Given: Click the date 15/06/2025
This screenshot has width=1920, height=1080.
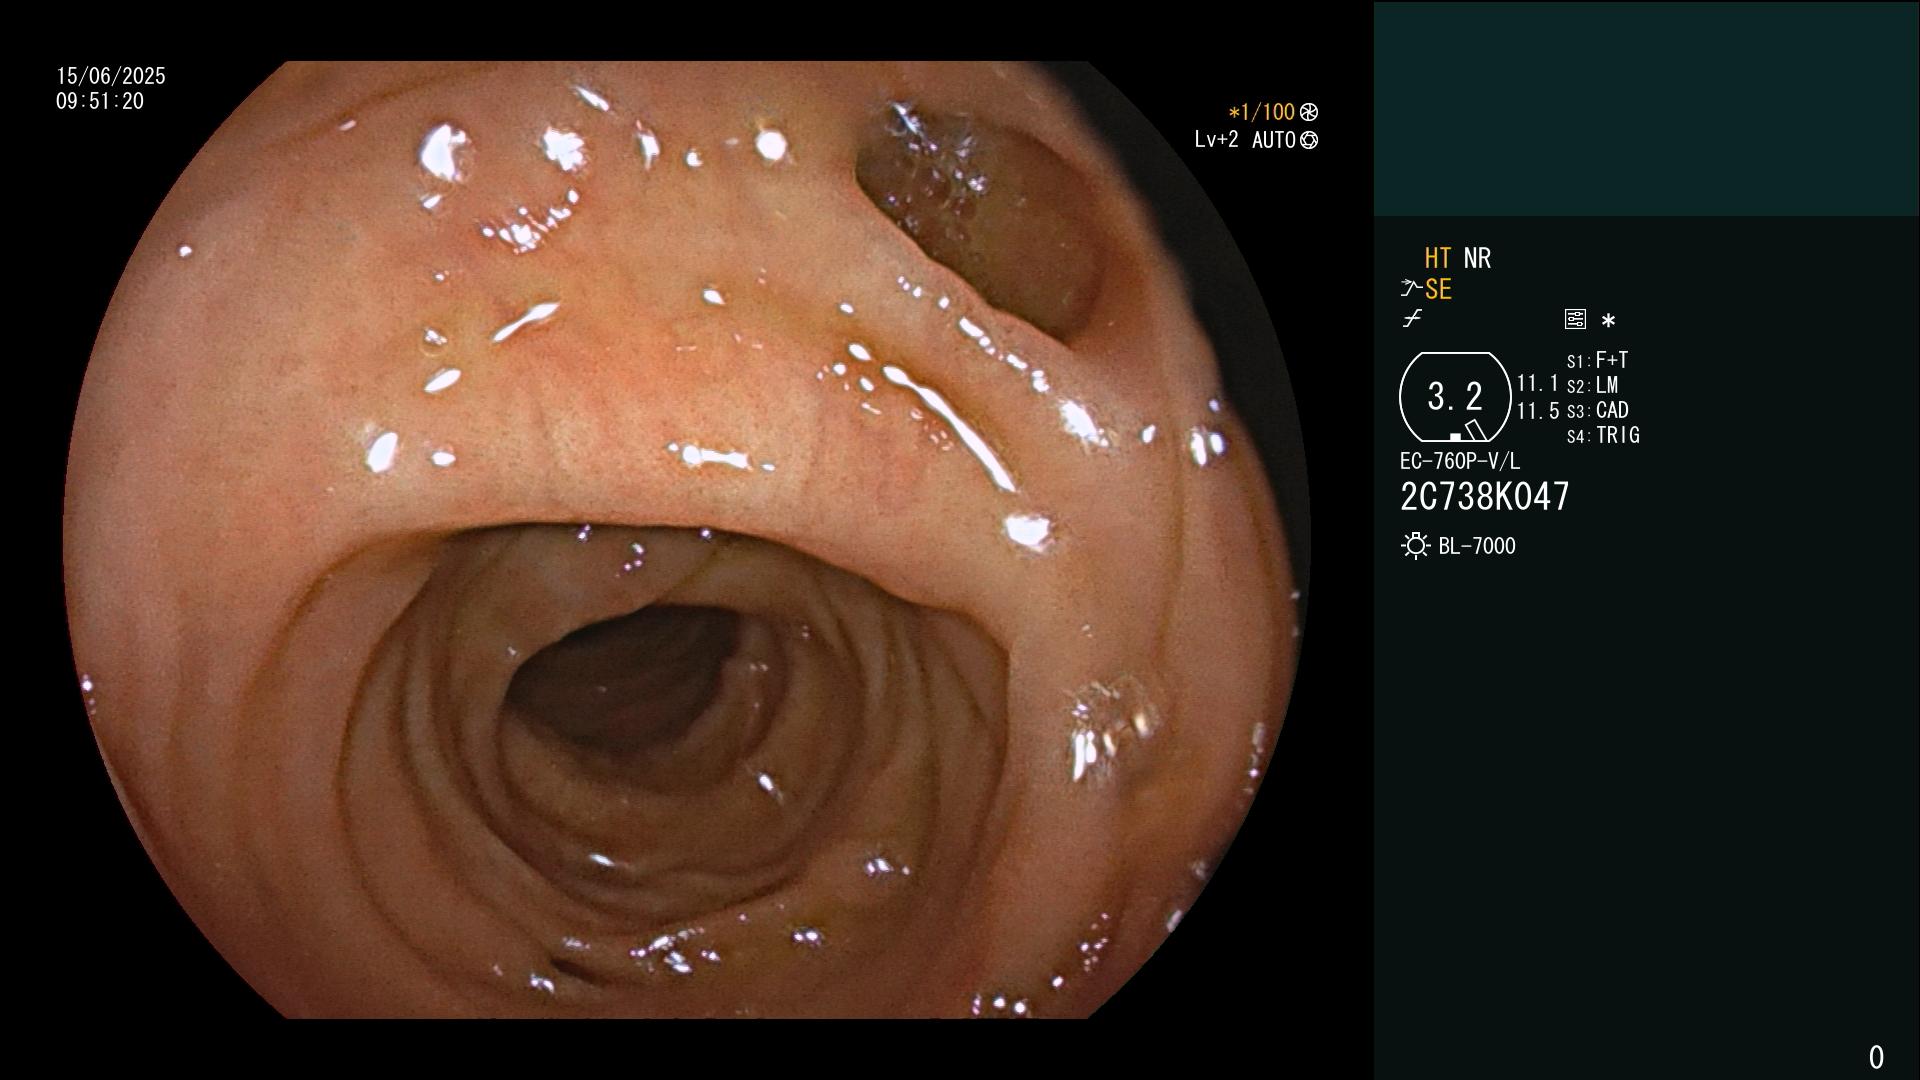Looking at the screenshot, I should click(x=111, y=76).
